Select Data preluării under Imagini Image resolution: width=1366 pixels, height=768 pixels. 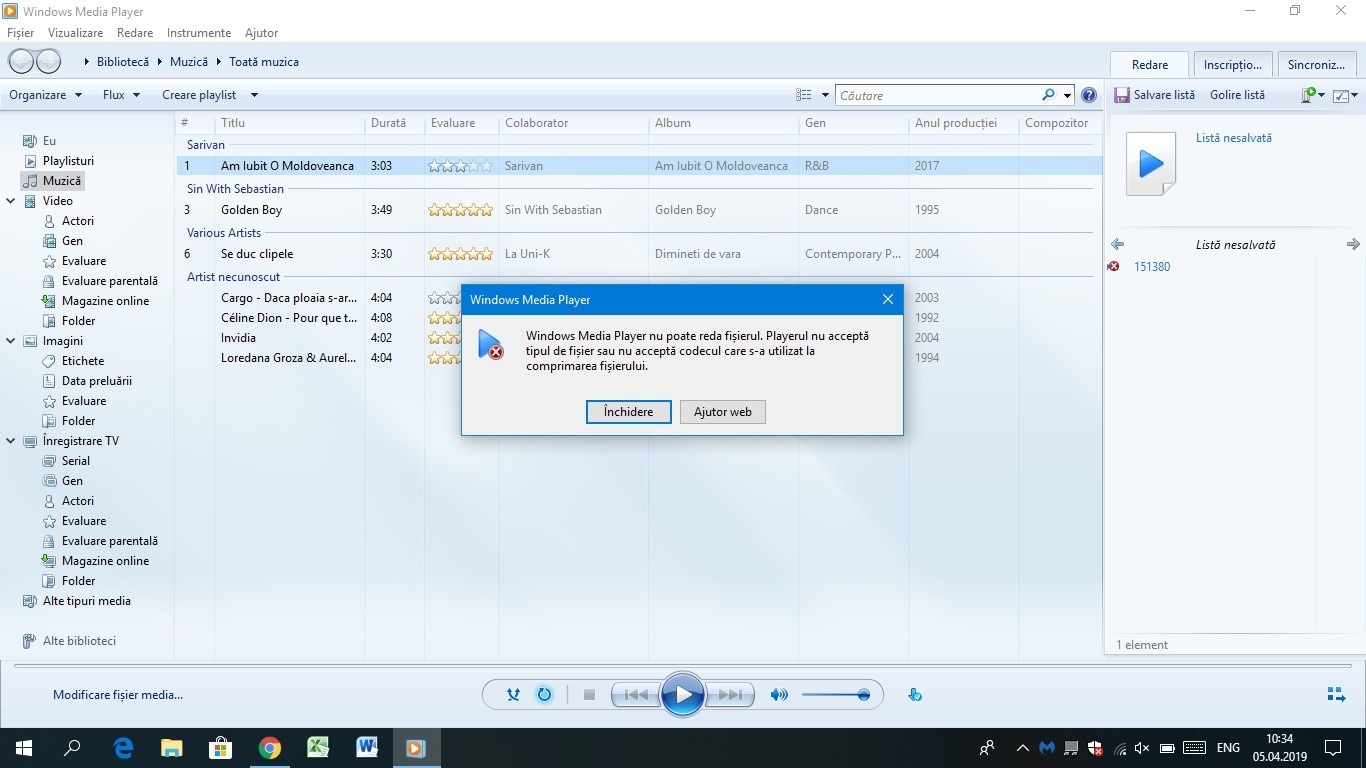coord(96,381)
